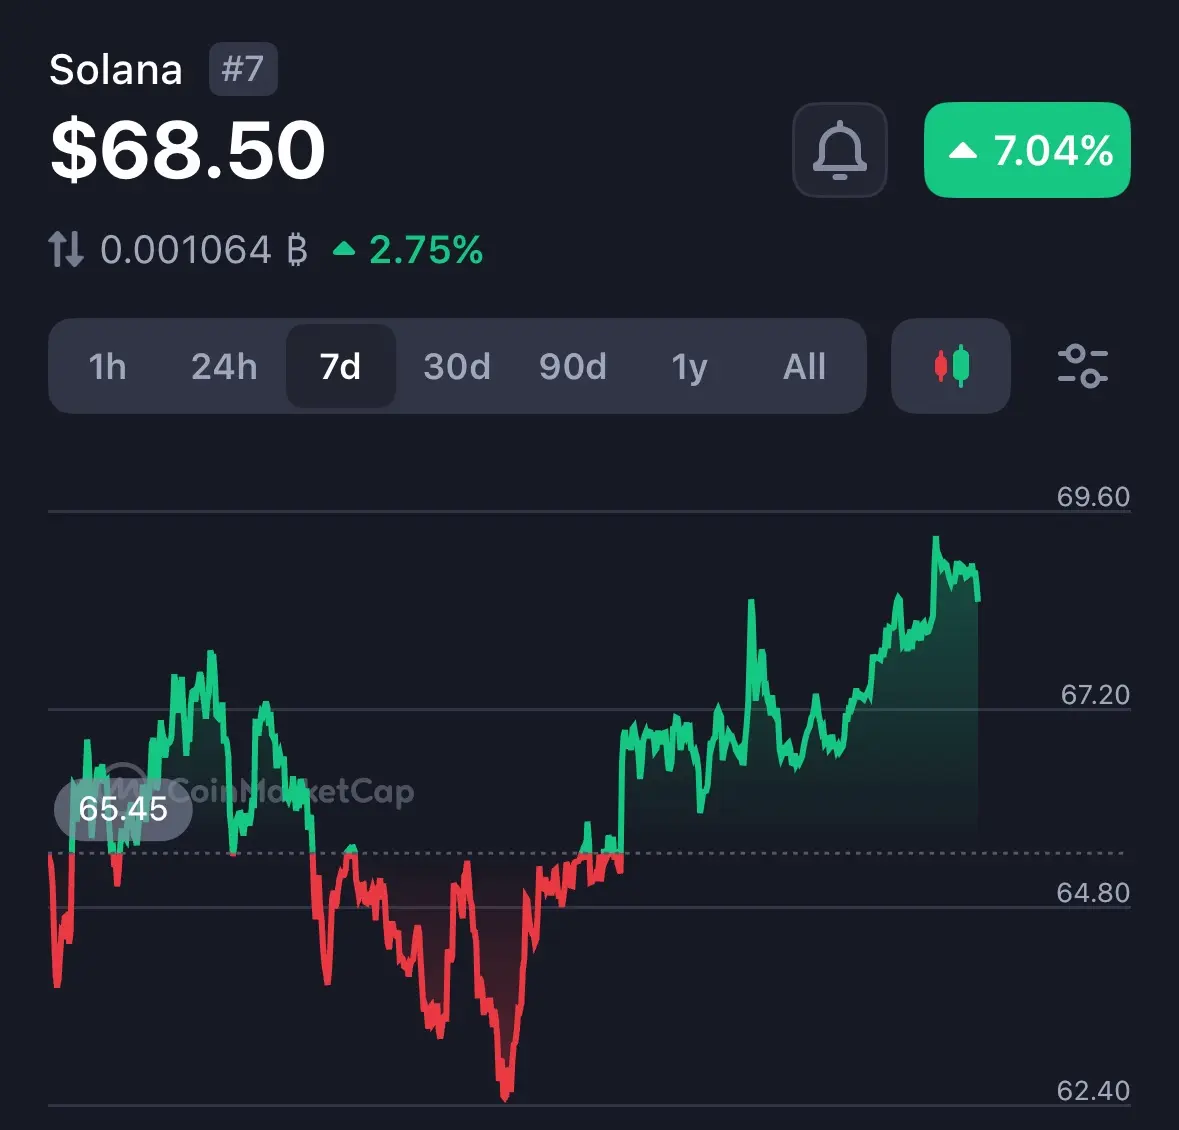The image size is (1179, 1130).
Task: Select the 7d time range
Action: [341, 367]
